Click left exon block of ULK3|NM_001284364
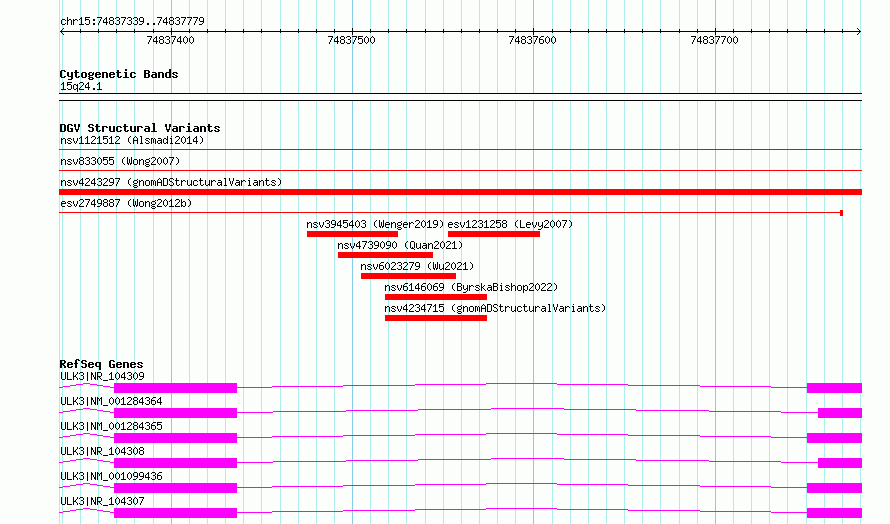The width and height of the screenshot is (890, 524). 175,413
